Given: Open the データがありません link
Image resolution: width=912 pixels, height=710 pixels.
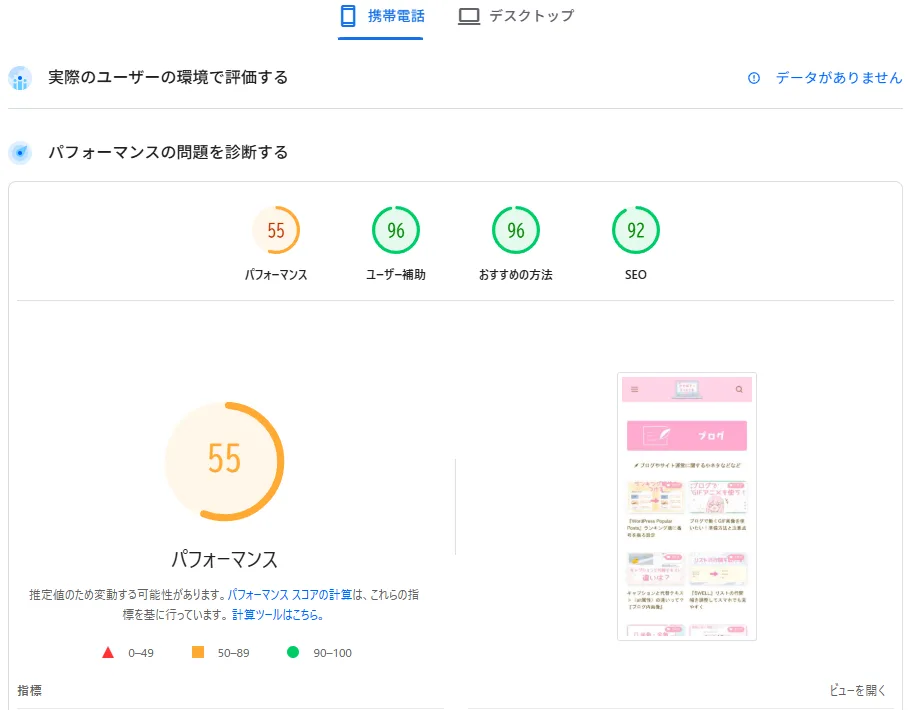Looking at the screenshot, I should (838, 78).
